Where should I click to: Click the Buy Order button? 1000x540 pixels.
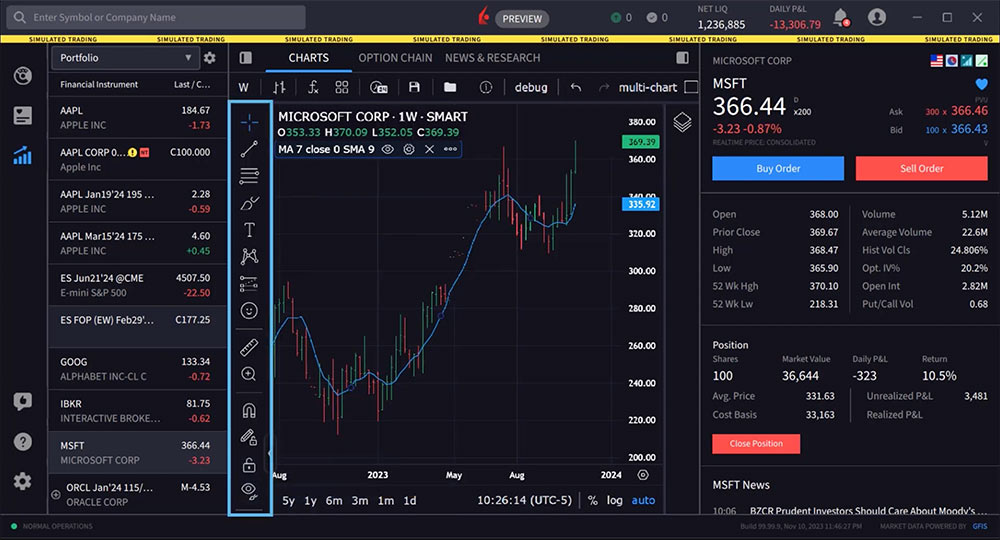click(x=778, y=168)
